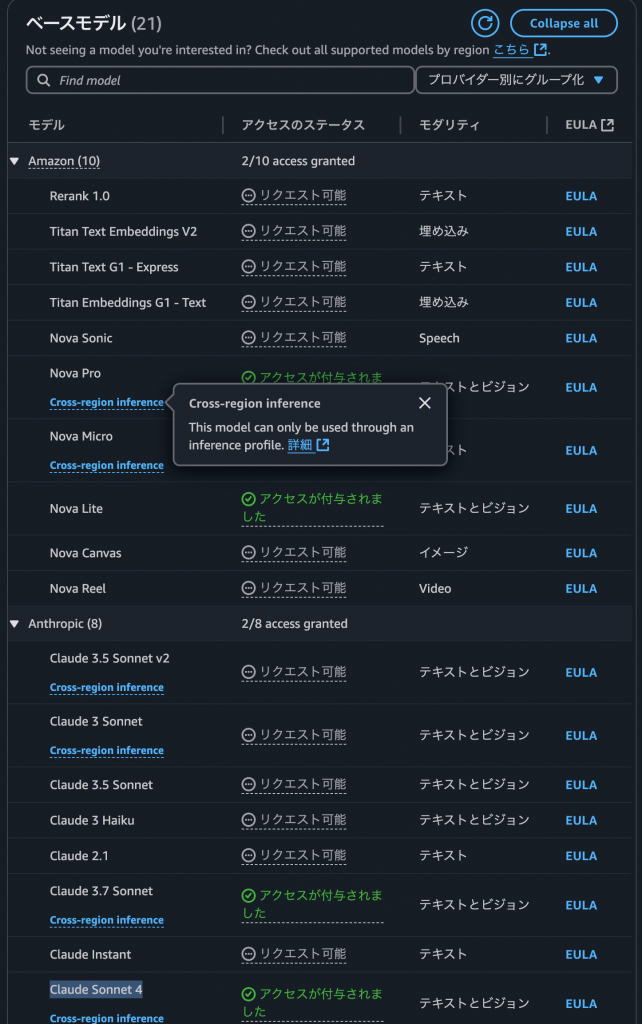
Task: Click リクエスト可能 status for Claude 2.1
Action: (x=294, y=856)
